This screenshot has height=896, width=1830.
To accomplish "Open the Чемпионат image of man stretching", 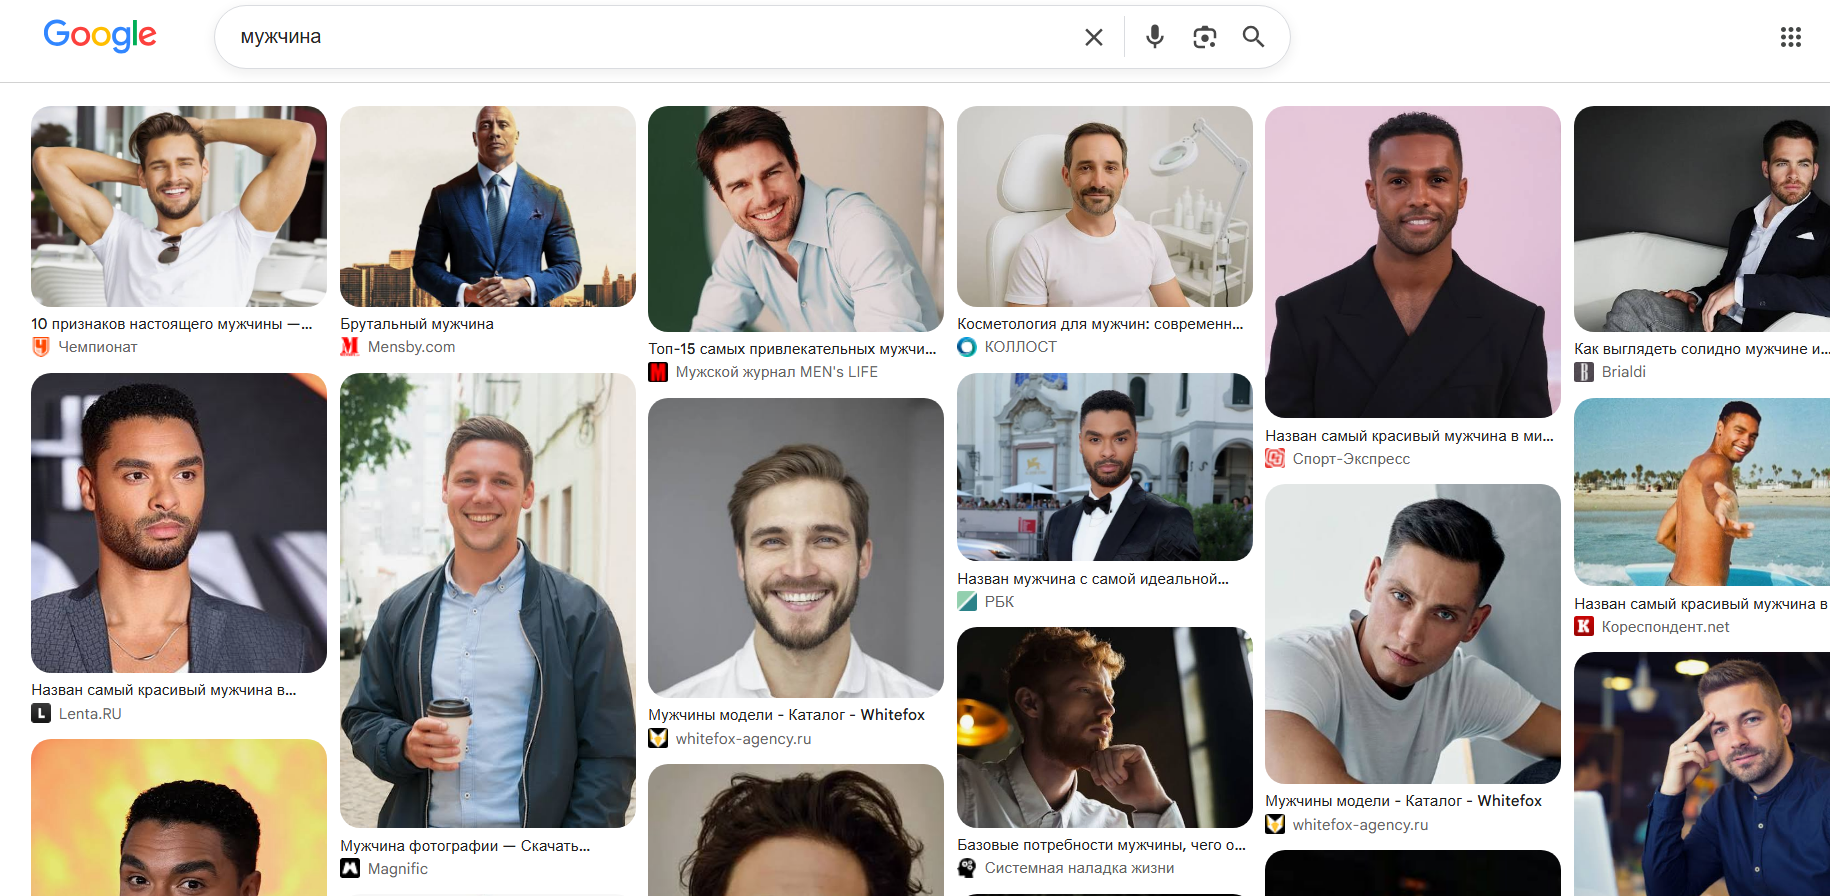I will (179, 206).
